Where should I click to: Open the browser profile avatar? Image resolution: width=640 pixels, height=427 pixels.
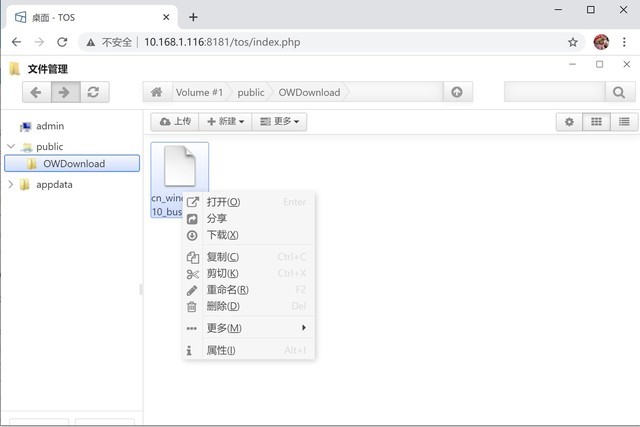coord(601,42)
